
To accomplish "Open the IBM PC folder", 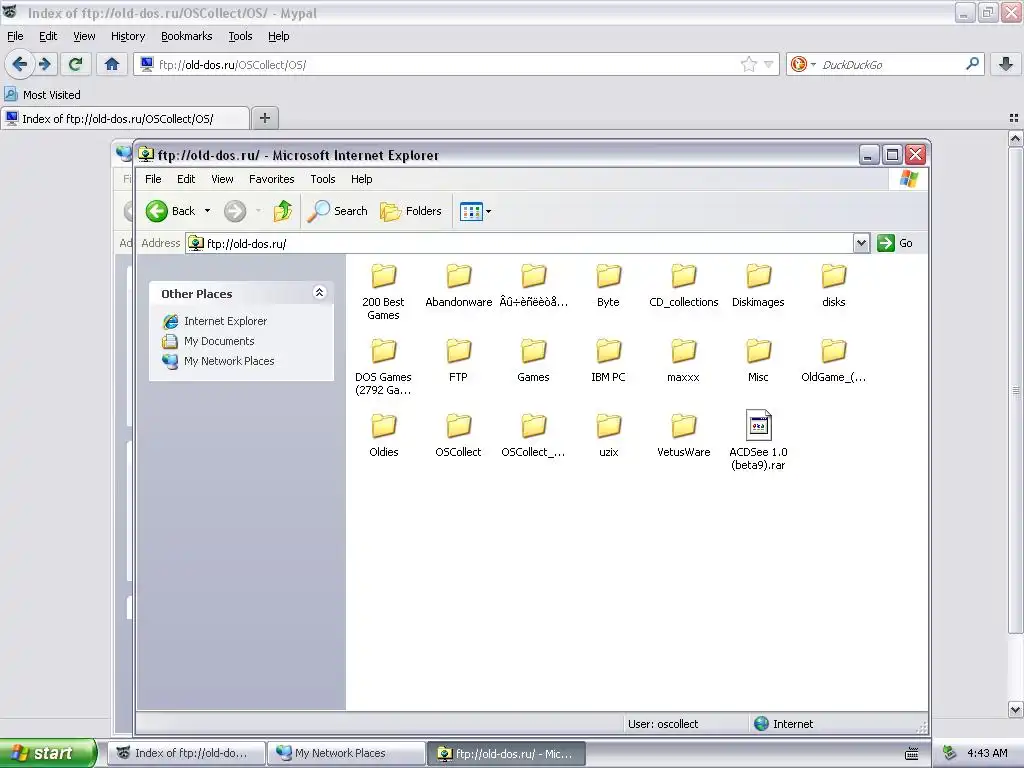I will pos(608,360).
